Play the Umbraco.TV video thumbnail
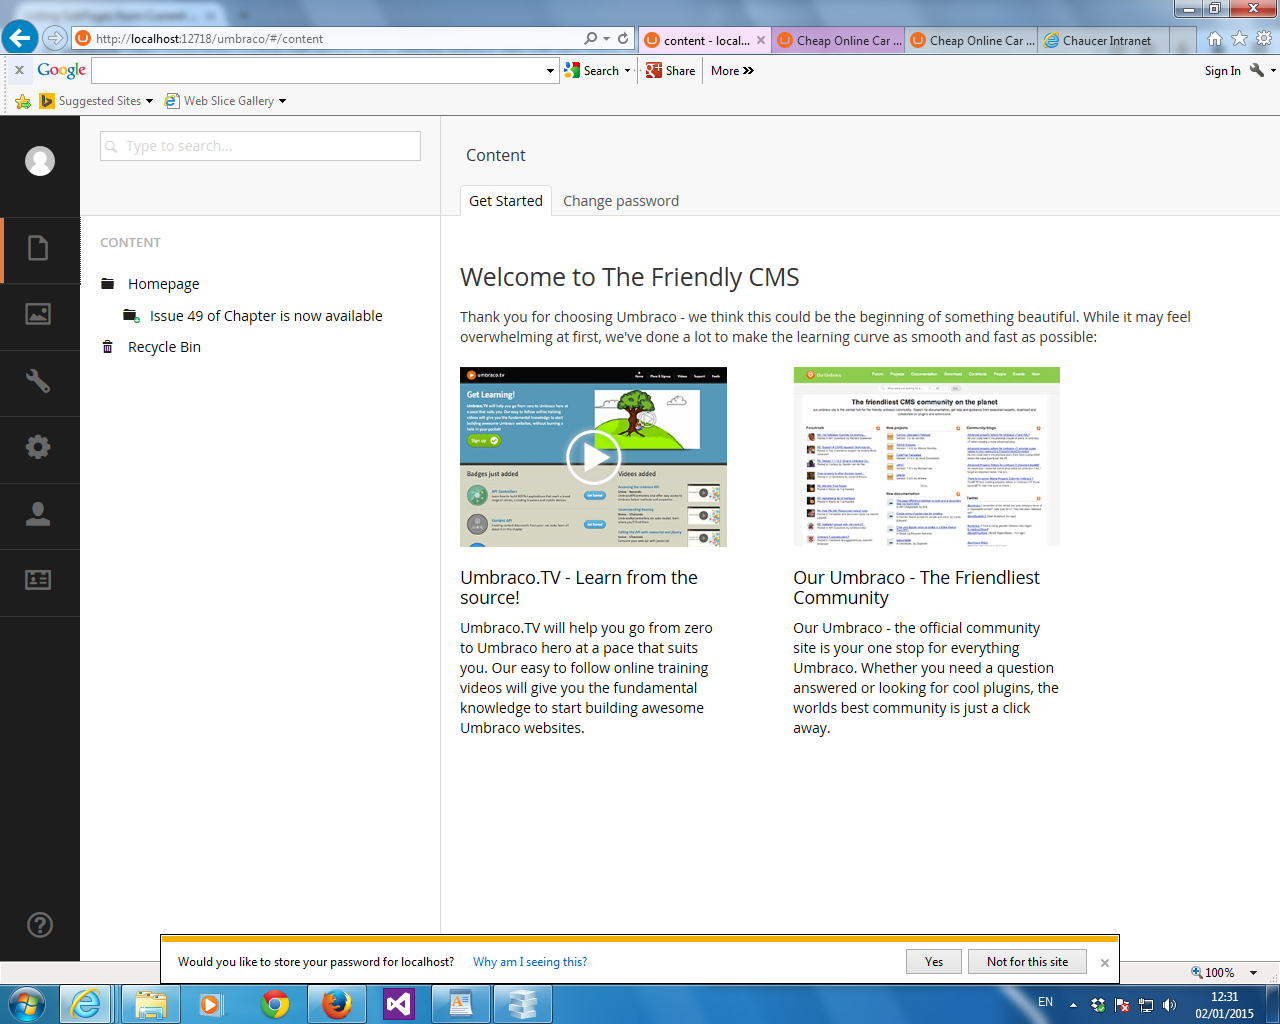 click(593, 457)
